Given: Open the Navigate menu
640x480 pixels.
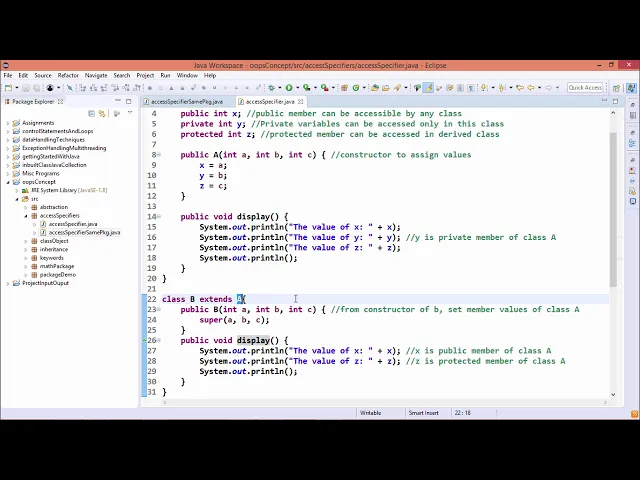Looking at the screenshot, I should point(96,76).
